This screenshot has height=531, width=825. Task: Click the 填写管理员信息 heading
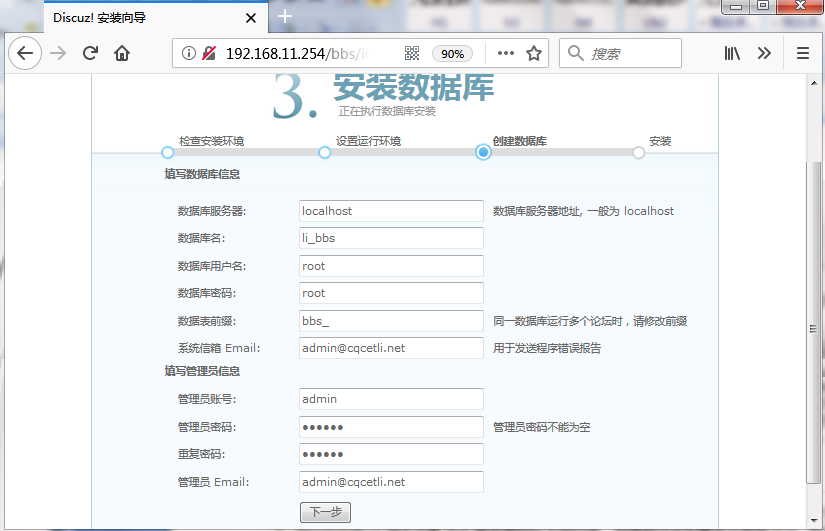[202, 371]
